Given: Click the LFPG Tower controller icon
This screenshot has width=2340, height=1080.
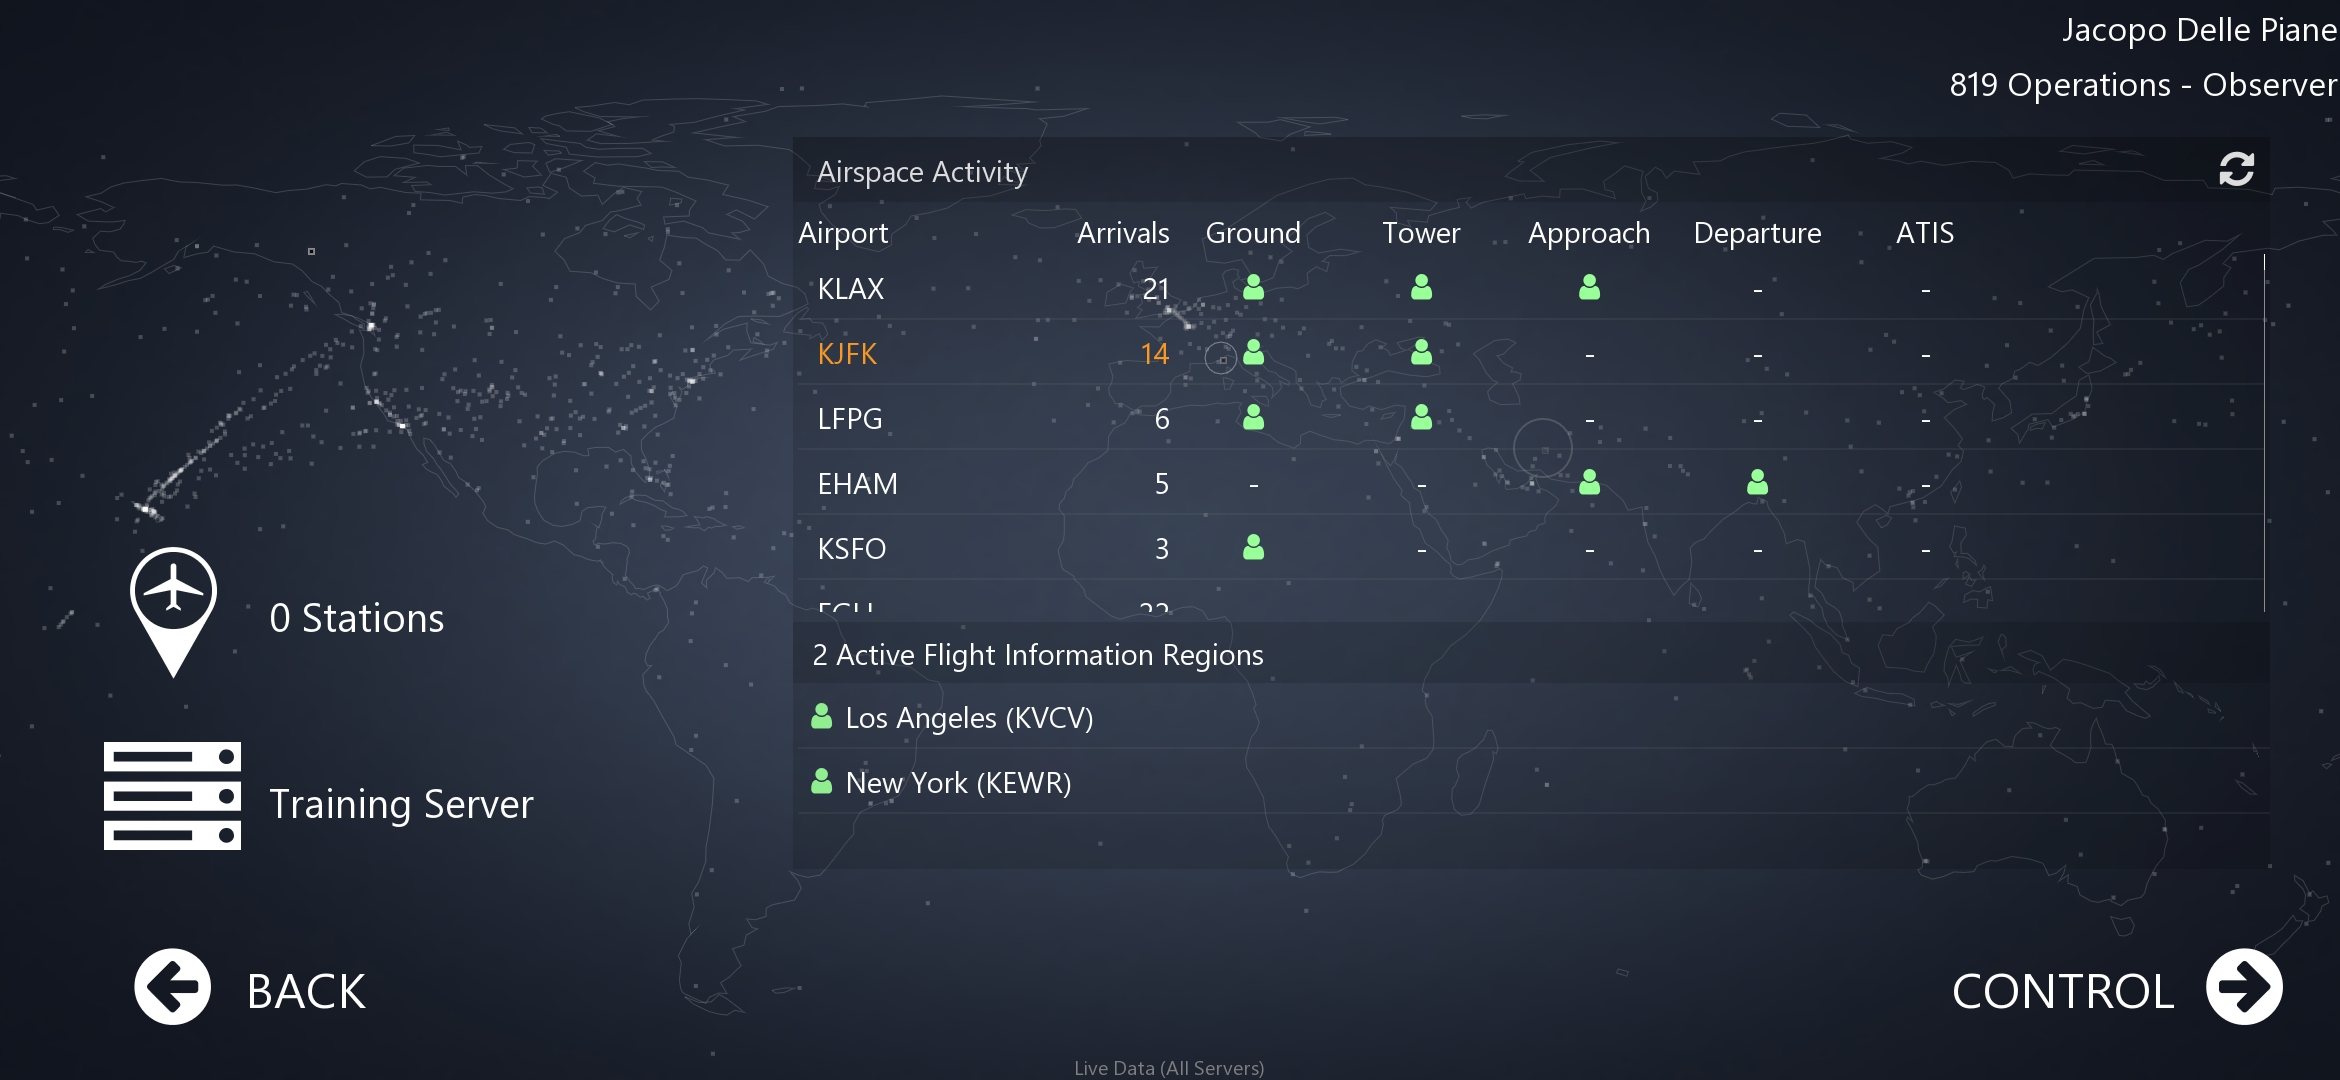Looking at the screenshot, I should [1421, 417].
